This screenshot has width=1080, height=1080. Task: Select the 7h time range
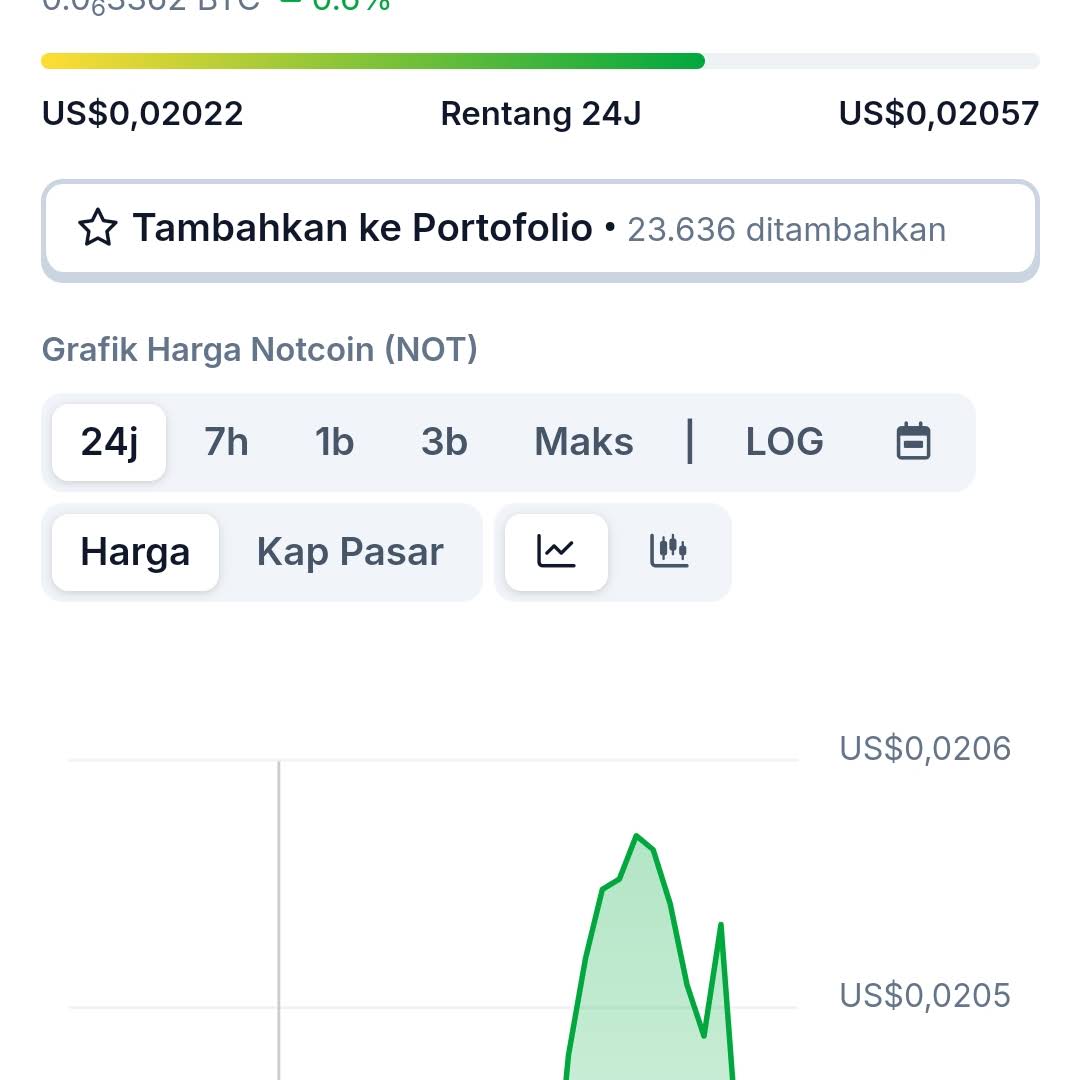(226, 442)
